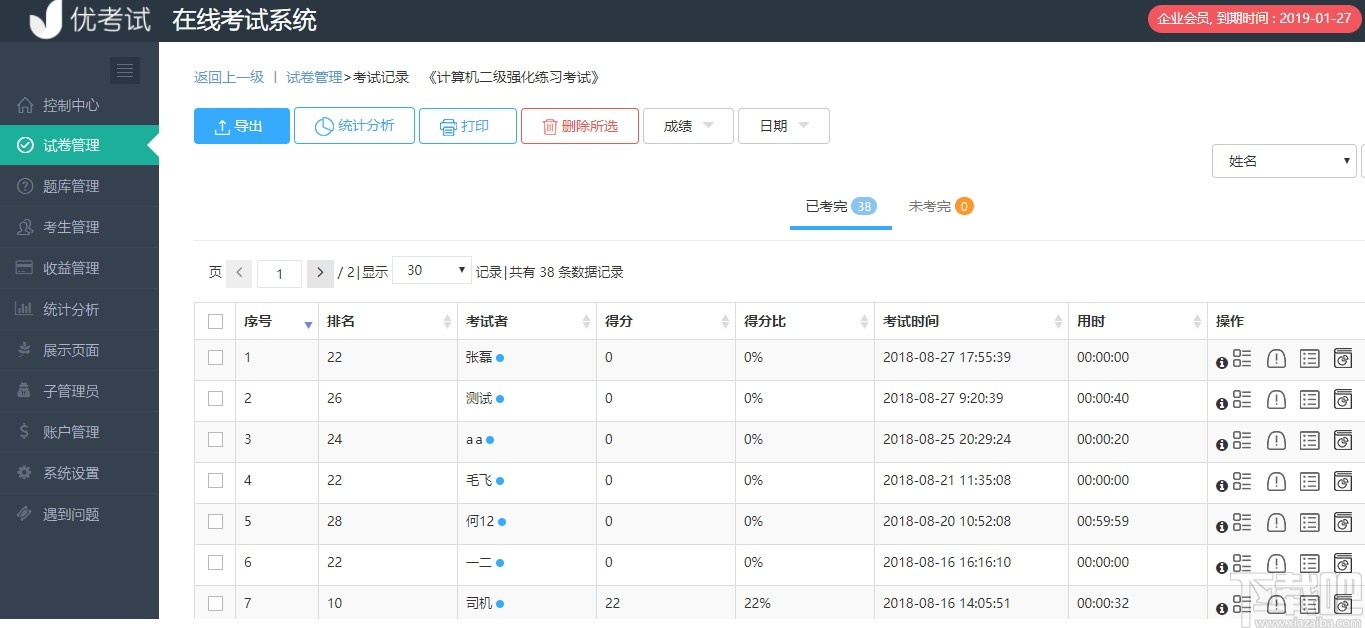Click the 打印 print button
The image size is (1365, 628).
468,126
